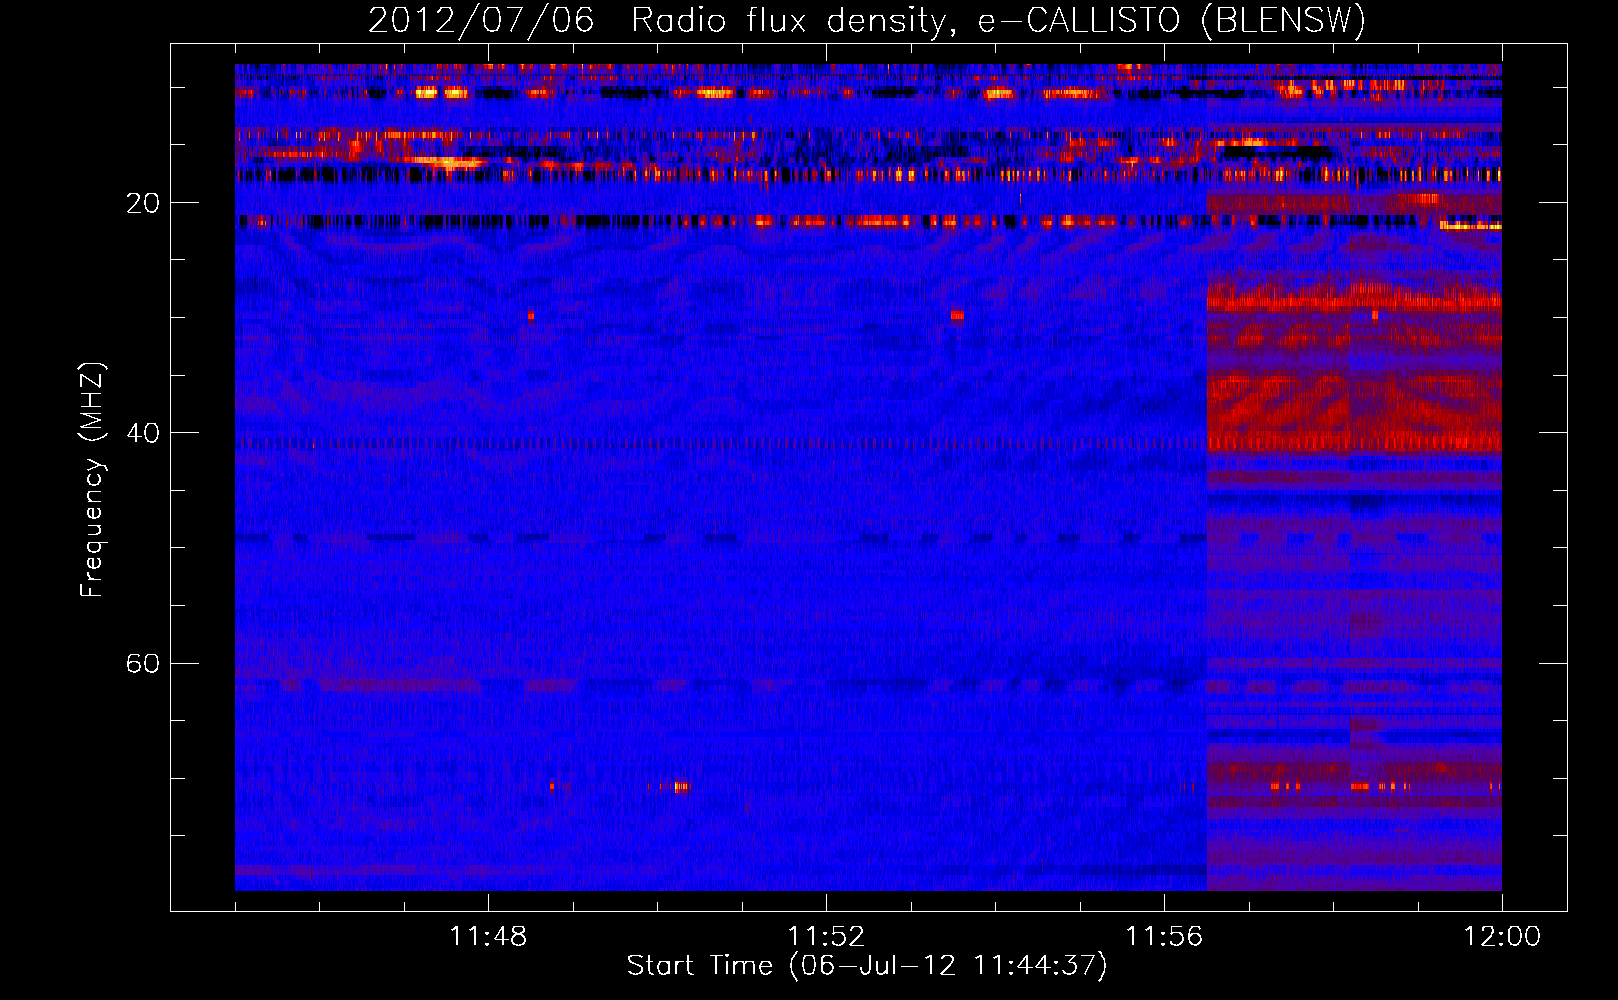The height and width of the screenshot is (1000, 1618).
Task: Click the 11:52 time tick label
Action: click(826, 936)
